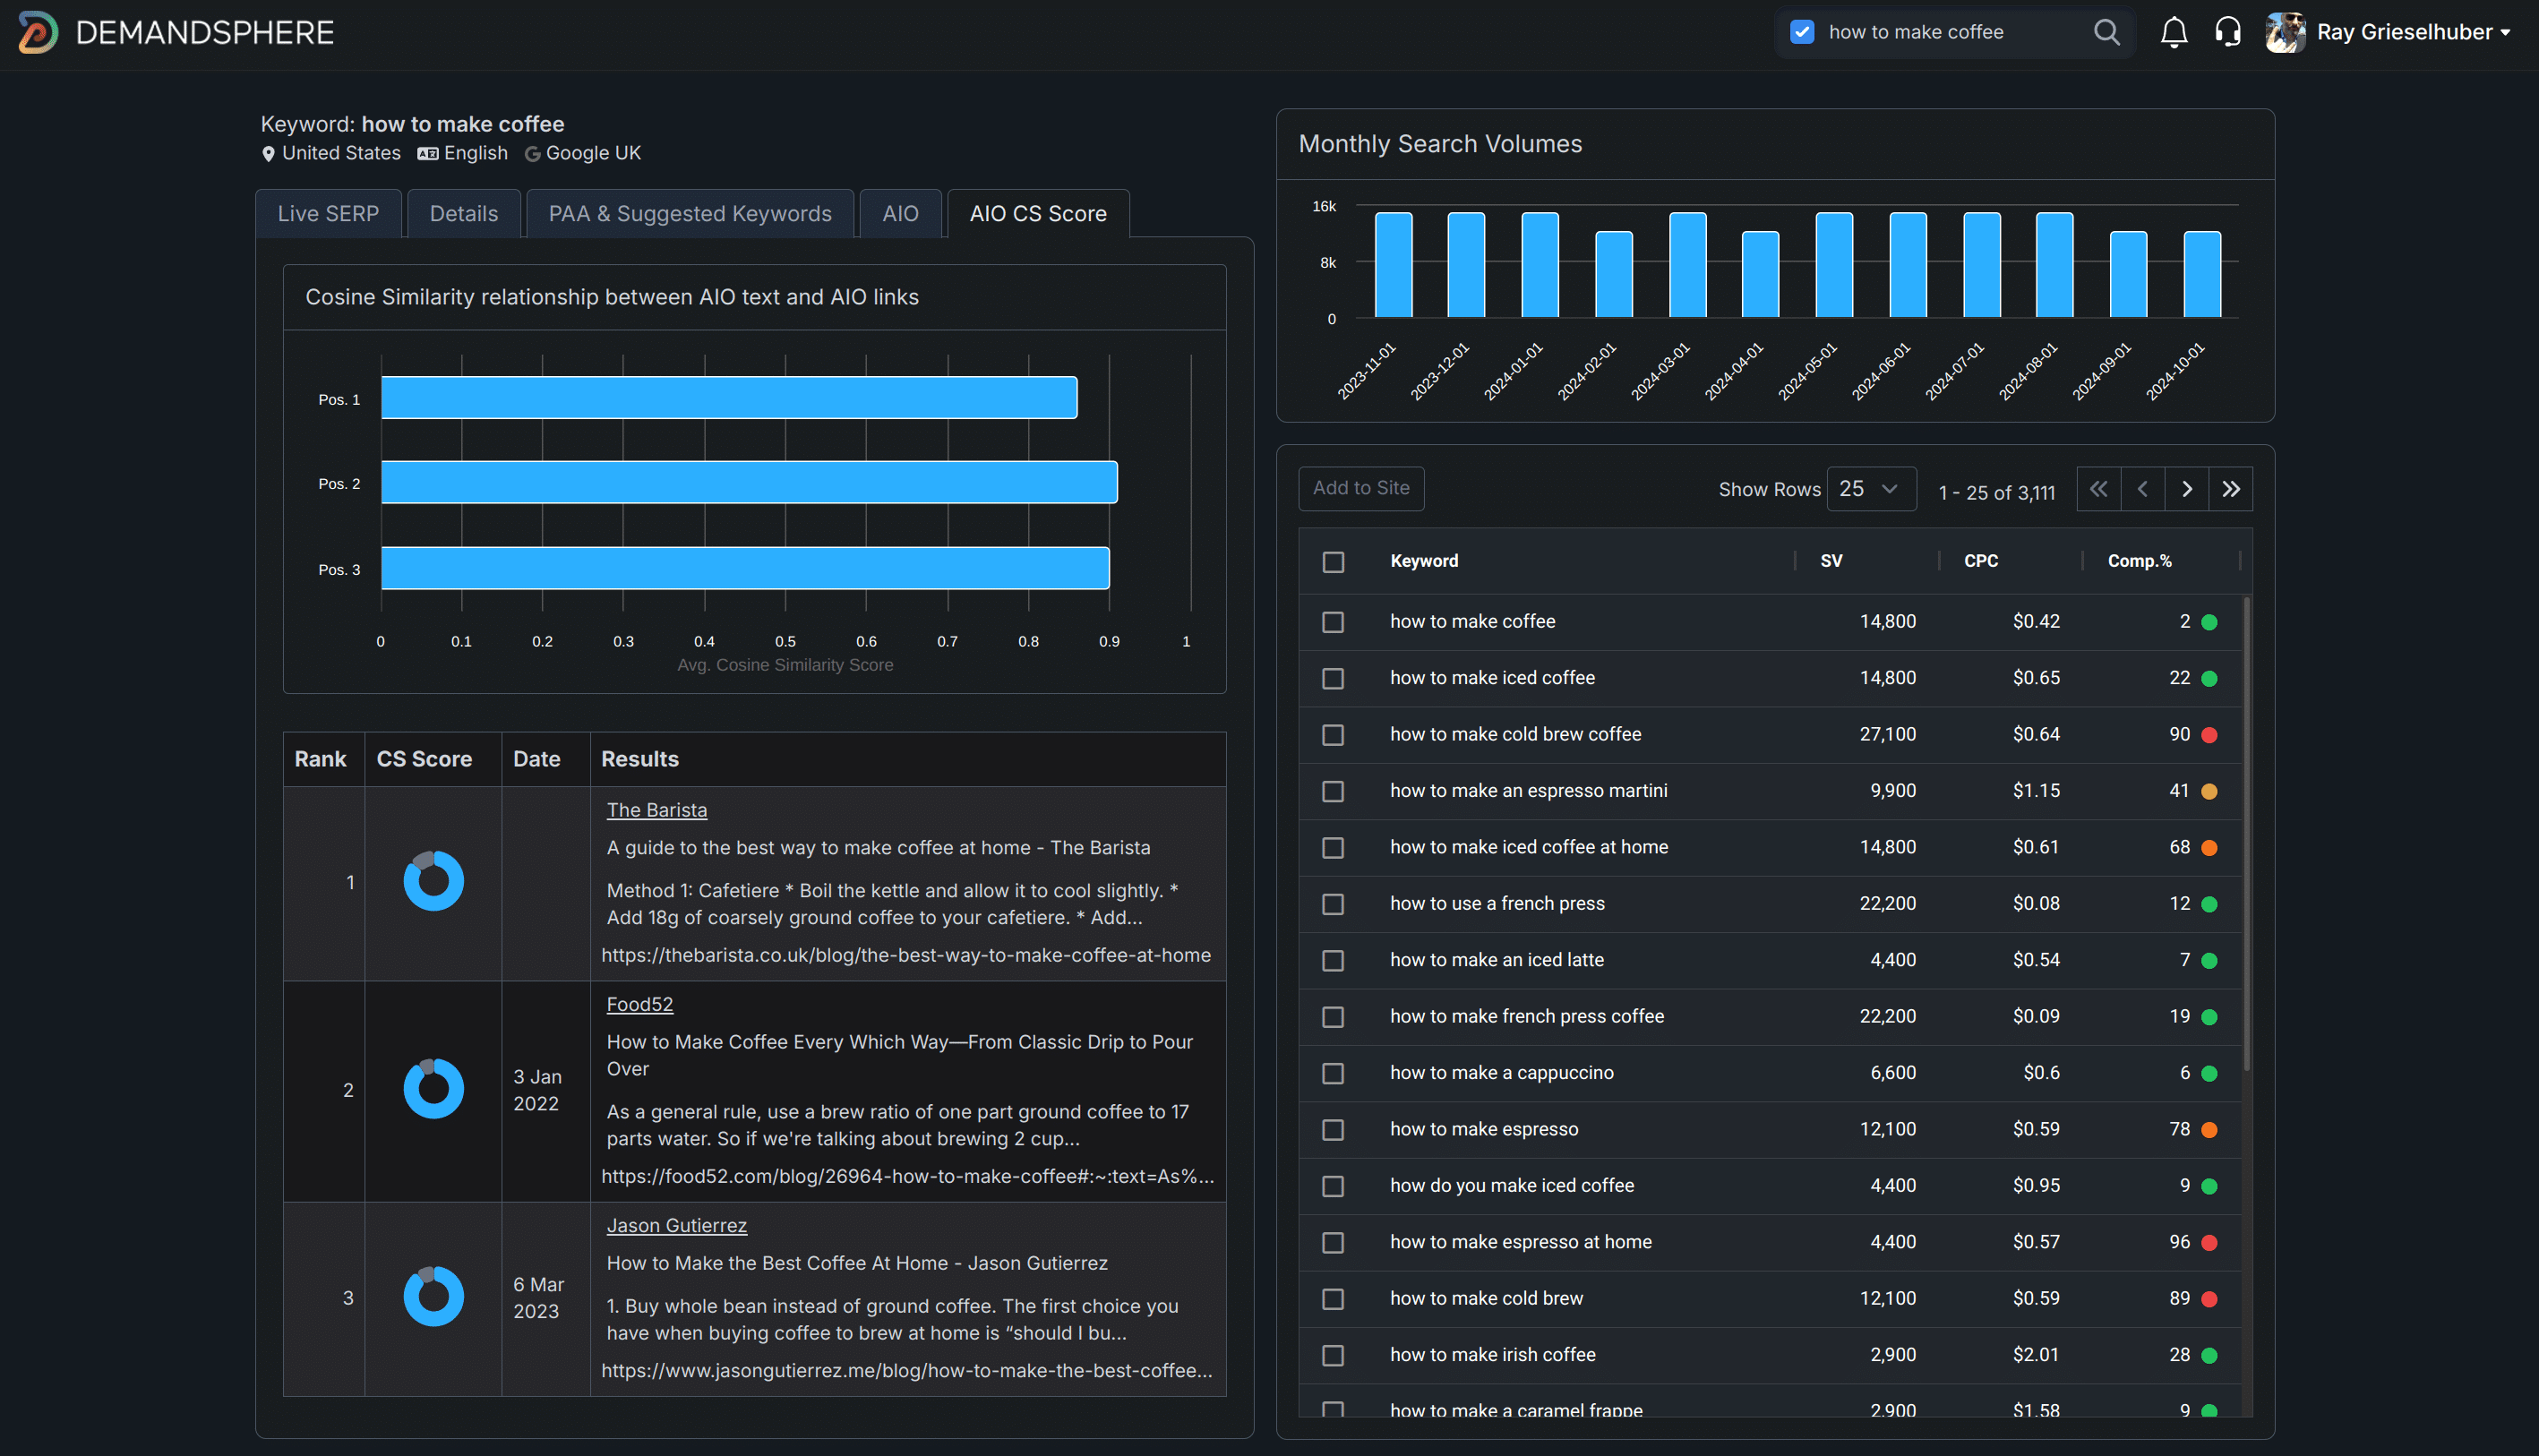The height and width of the screenshot is (1456, 2539).
Task: Open the Jason Gutierrez result link
Action: 676,1226
